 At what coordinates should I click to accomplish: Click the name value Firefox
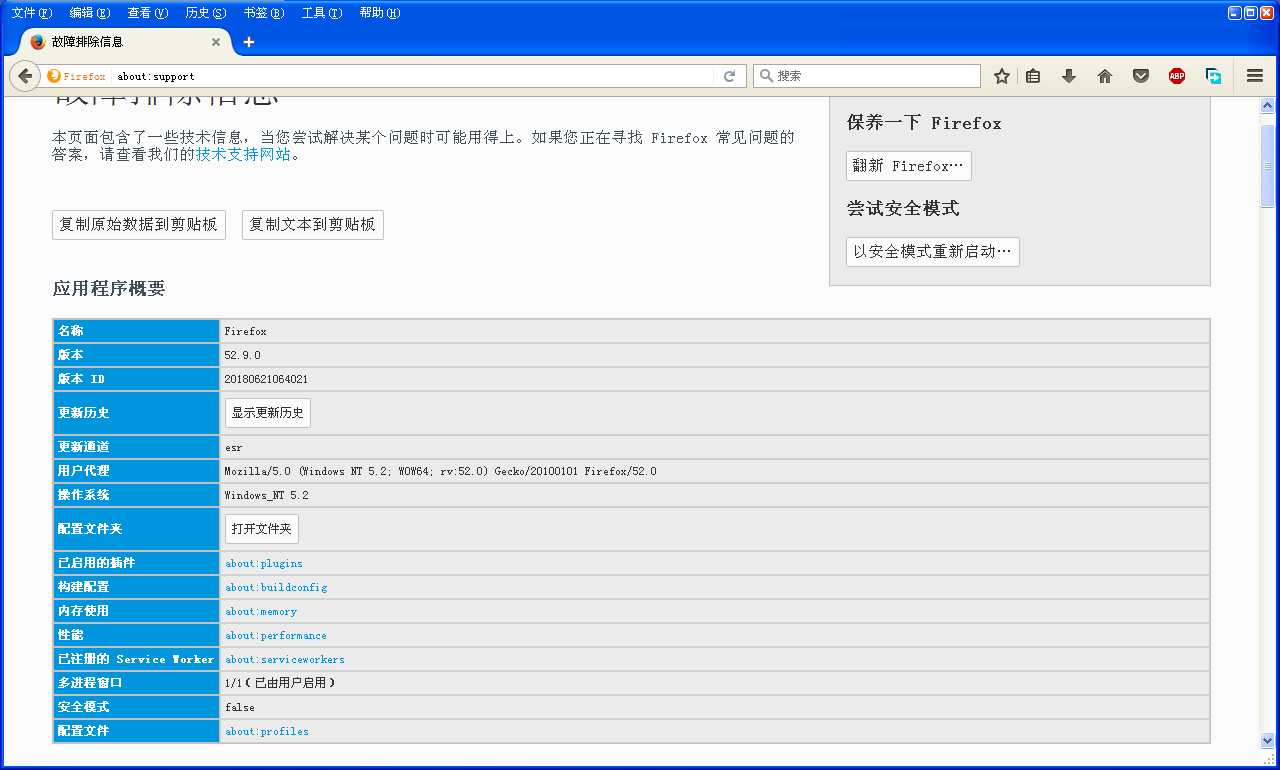tap(246, 332)
